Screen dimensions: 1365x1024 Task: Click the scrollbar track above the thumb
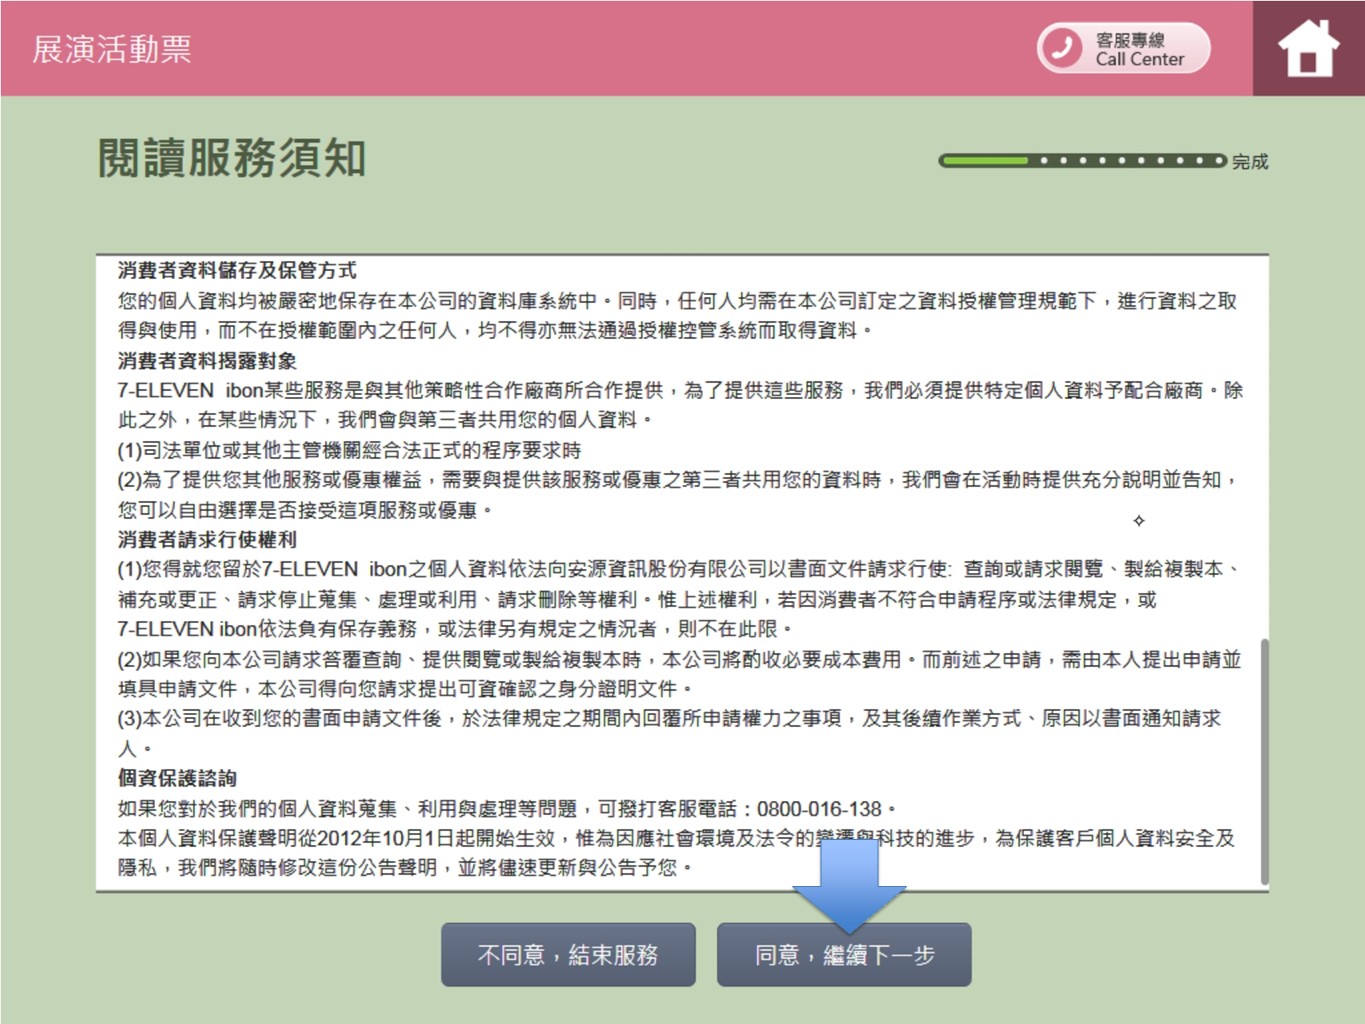click(x=1264, y=450)
